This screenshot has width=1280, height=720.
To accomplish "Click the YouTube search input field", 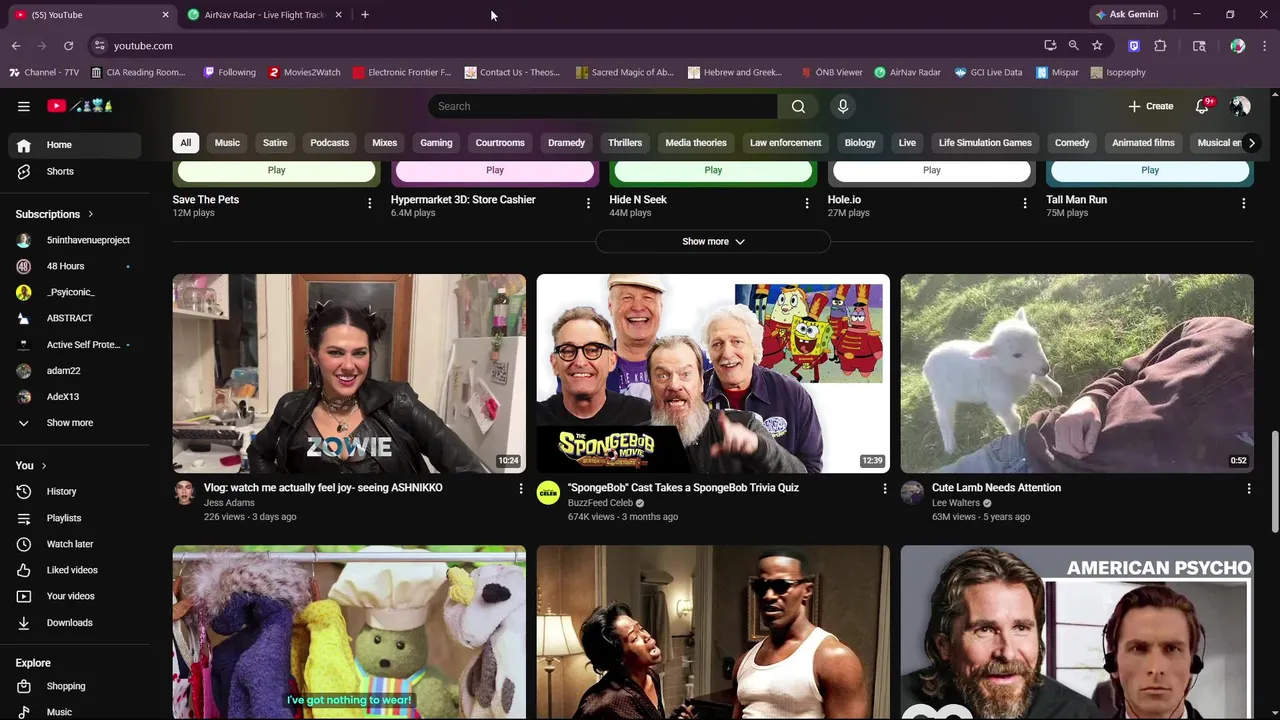I will click(603, 106).
